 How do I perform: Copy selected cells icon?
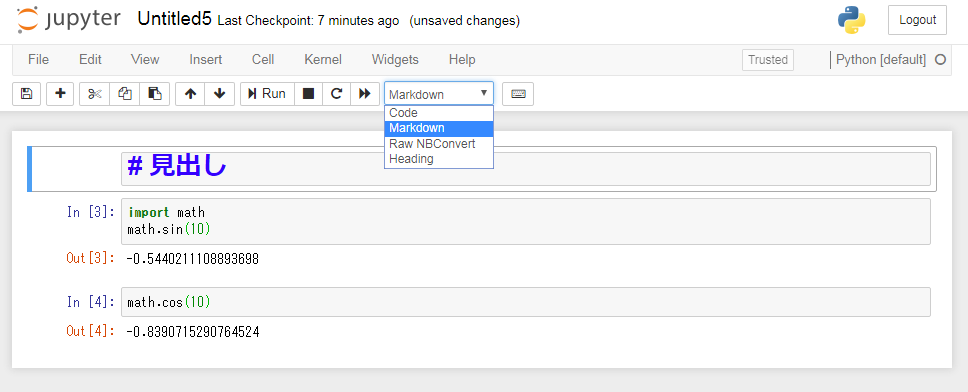[125, 94]
